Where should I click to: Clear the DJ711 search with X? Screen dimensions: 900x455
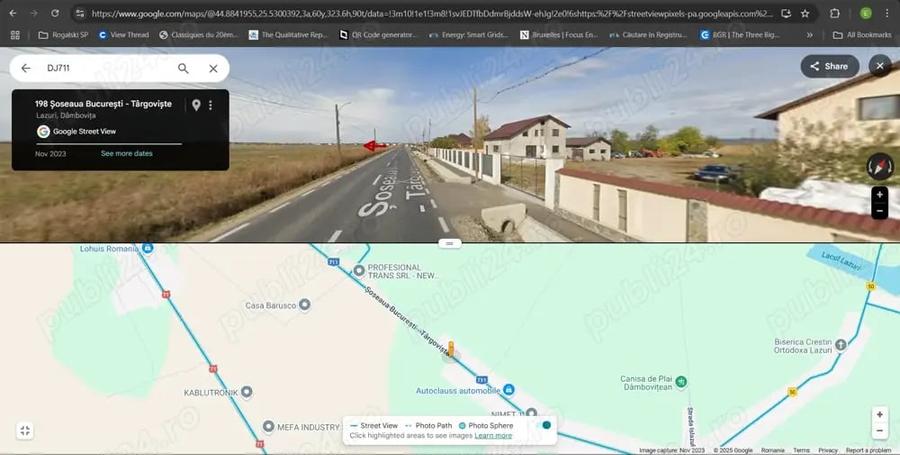point(213,68)
